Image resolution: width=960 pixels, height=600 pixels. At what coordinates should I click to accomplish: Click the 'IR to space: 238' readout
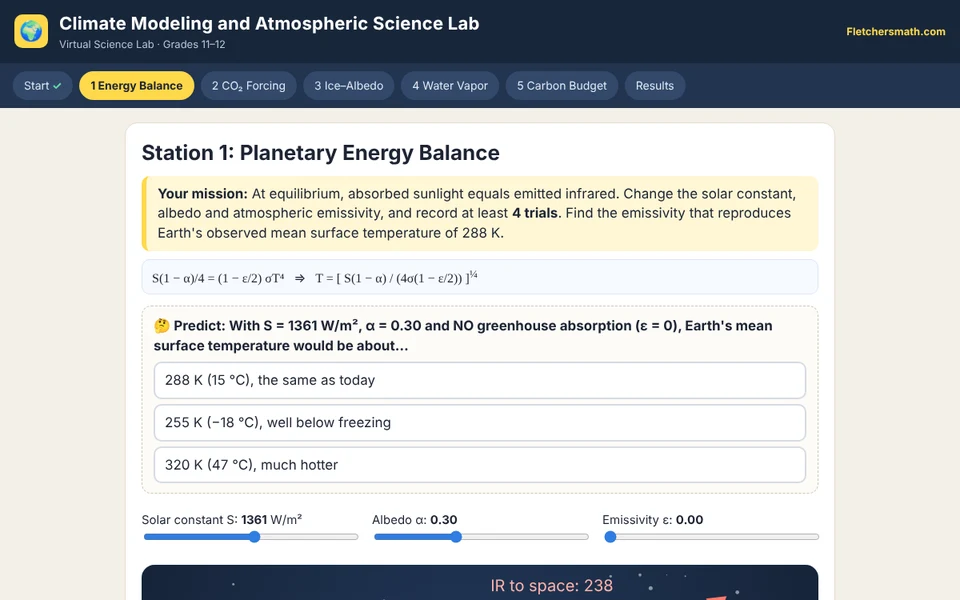pos(551,585)
